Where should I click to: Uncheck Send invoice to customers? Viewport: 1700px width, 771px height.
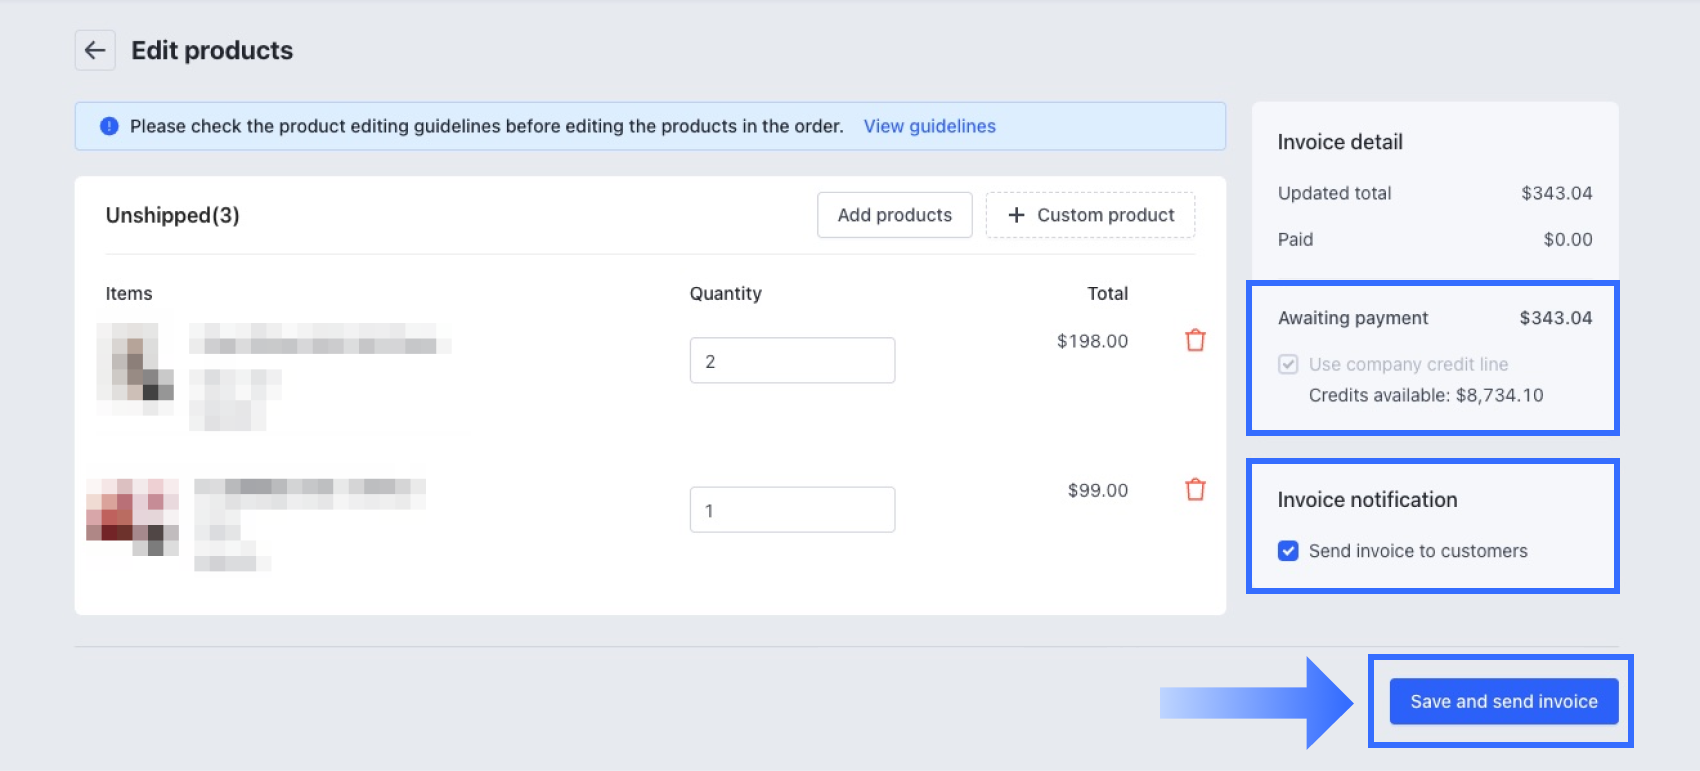[1288, 551]
